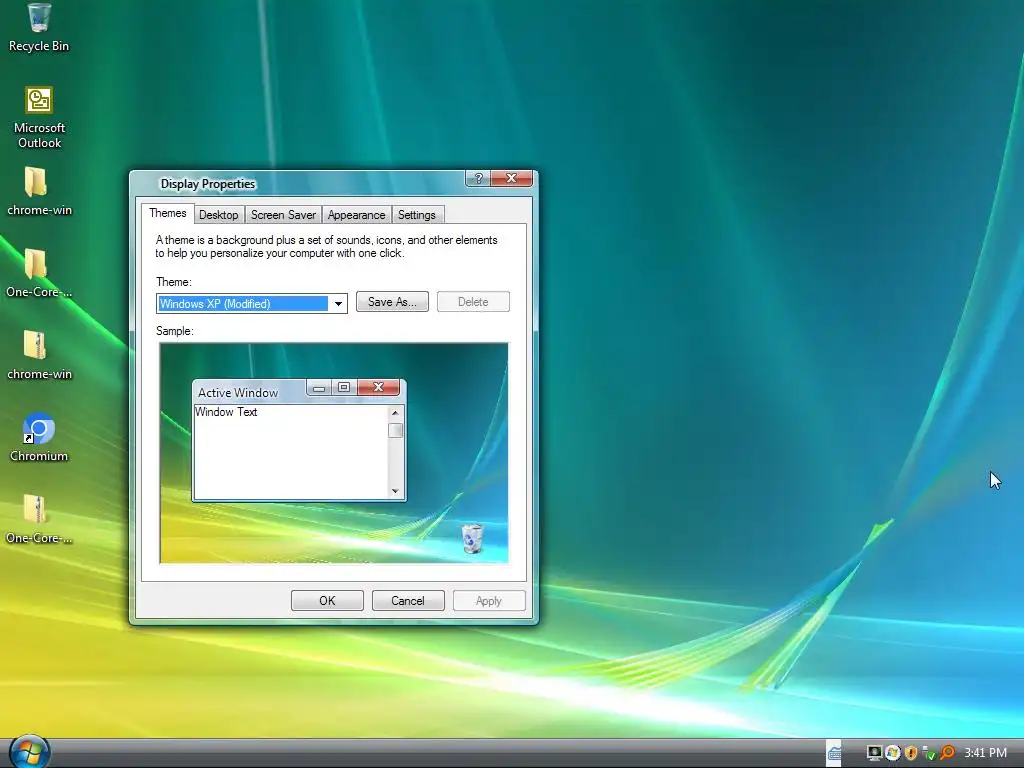
Task: Click the keyboard language bar icon
Action: [x=834, y=753]
